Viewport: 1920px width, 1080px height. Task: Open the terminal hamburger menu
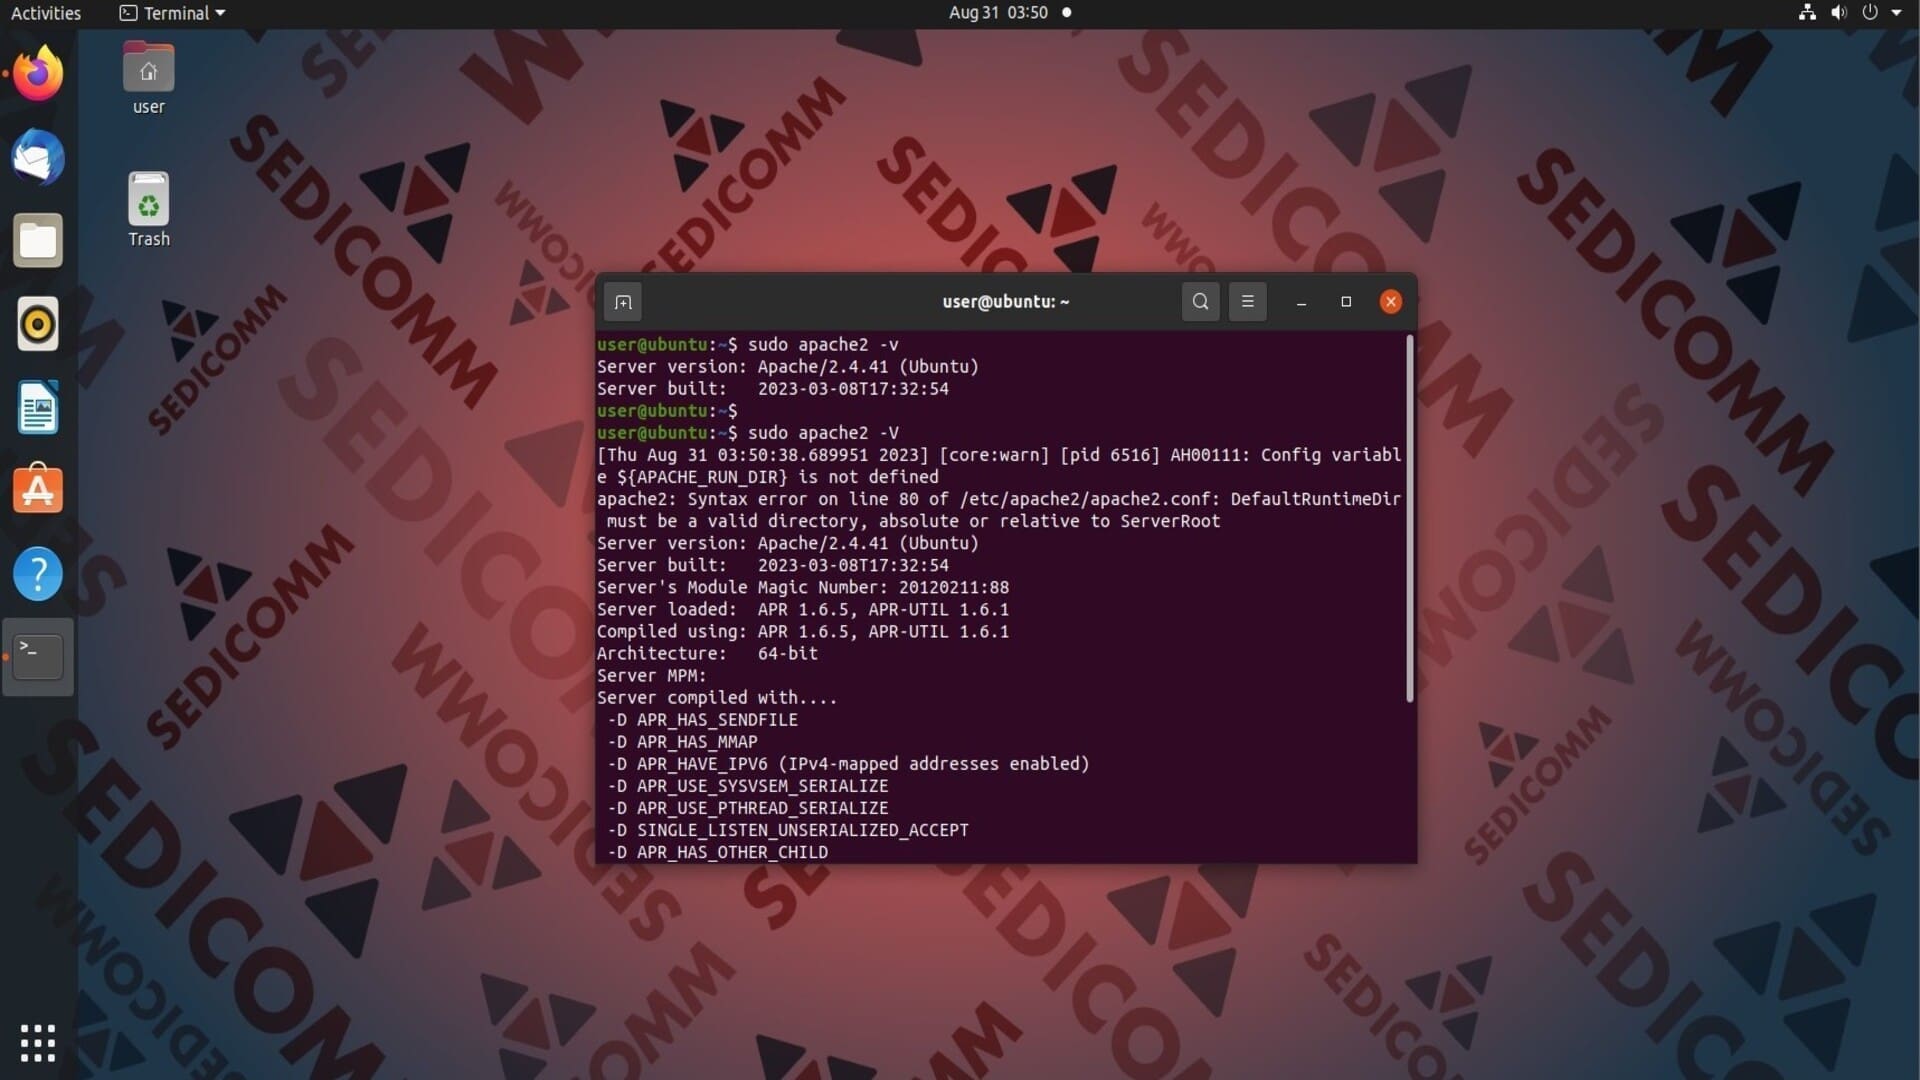click(1247, 301)
